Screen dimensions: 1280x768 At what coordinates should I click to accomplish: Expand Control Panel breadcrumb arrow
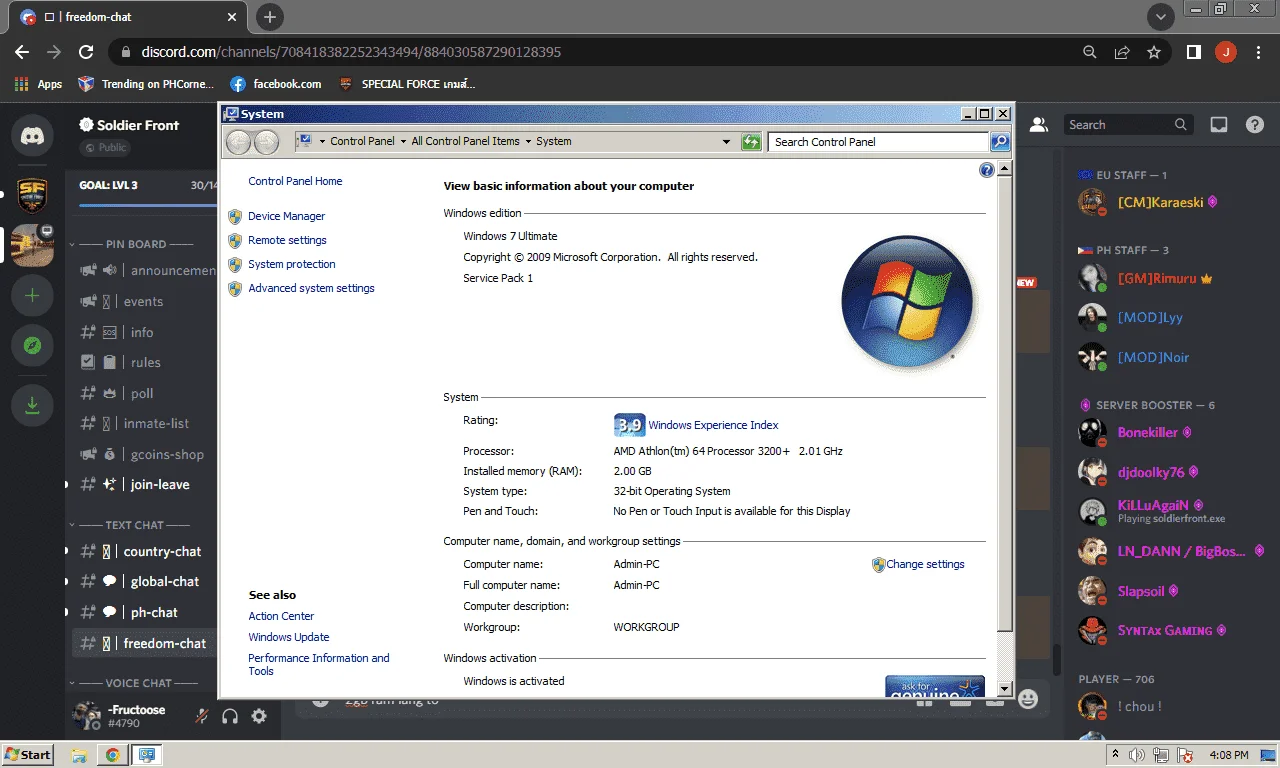403,142
